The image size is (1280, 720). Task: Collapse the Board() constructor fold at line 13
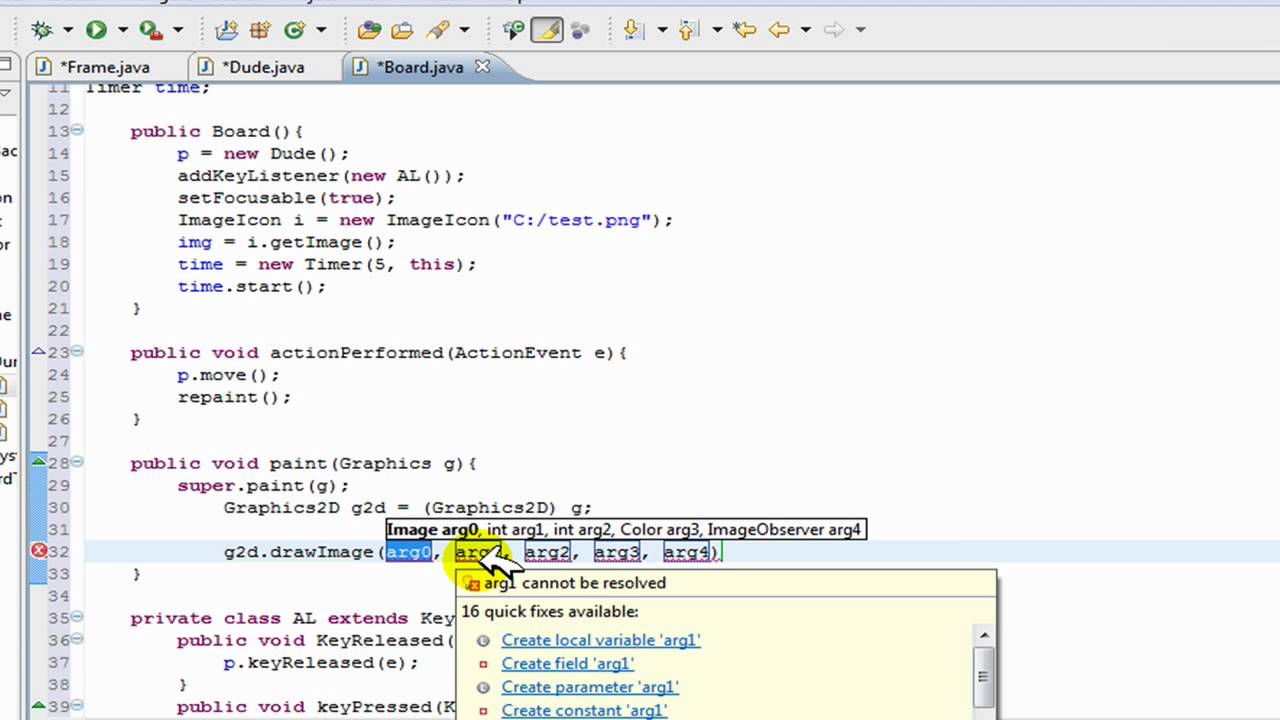click(78, 130)
